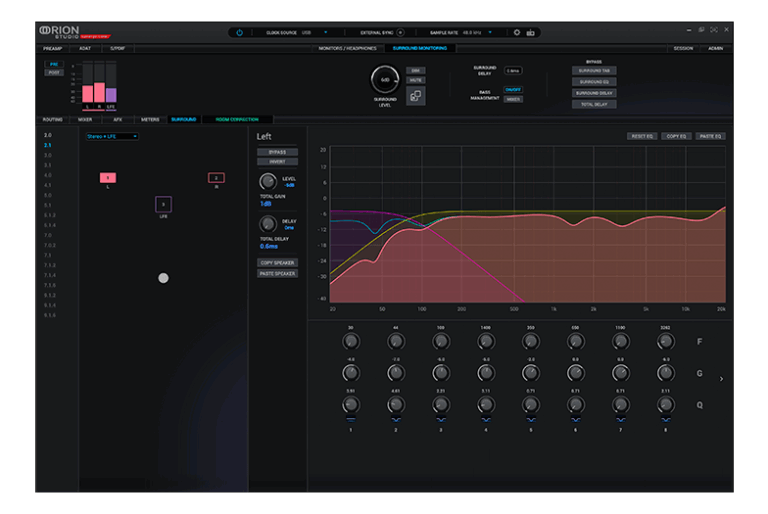This screenshot has width=768, height=514.
Task: Open the ADAT tab
Action: [x=85, y=49]
